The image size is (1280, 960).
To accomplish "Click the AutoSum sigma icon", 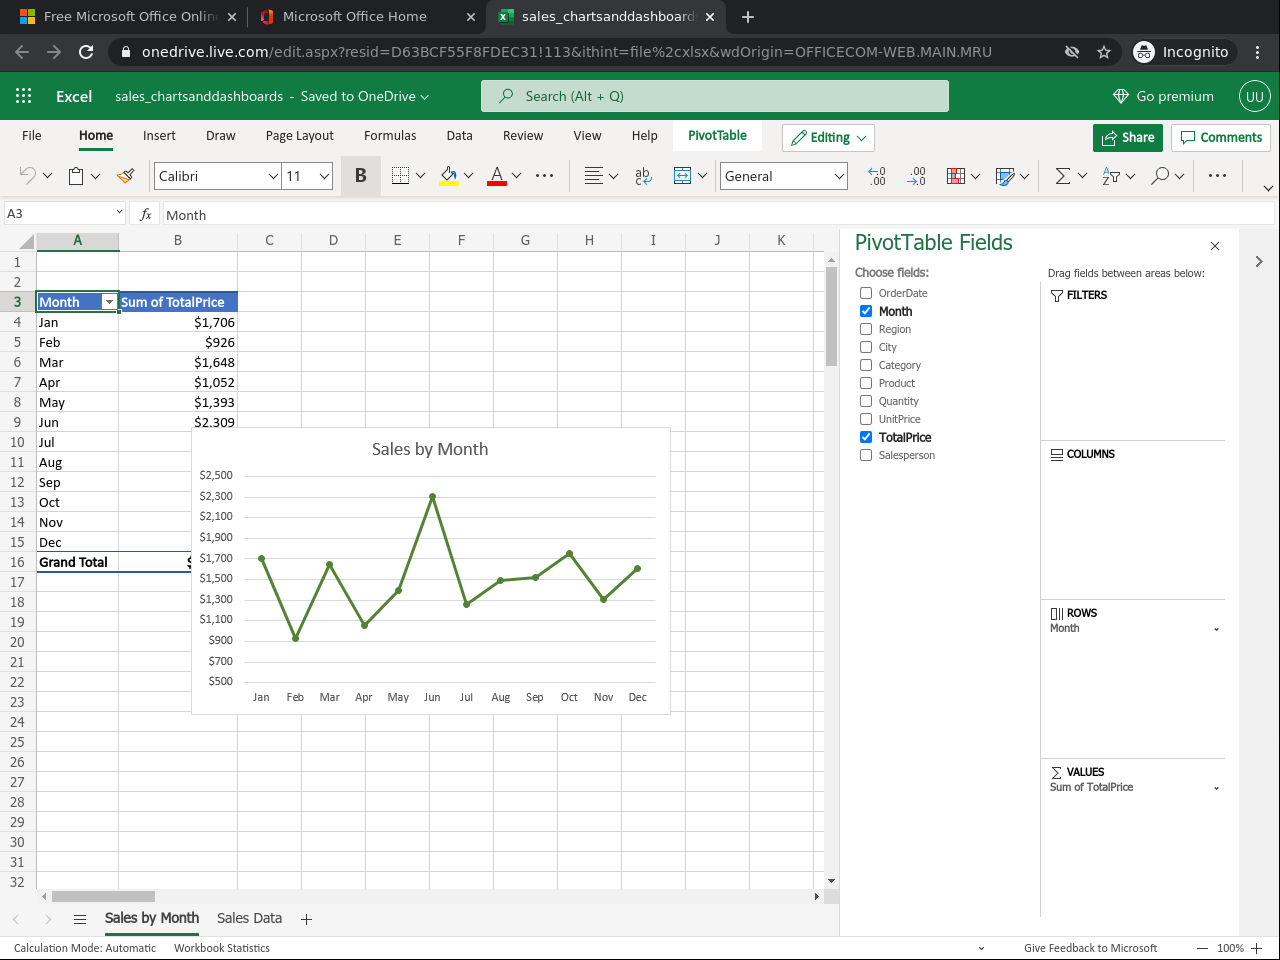I will pyautogui.click(x=1063, y=176).
